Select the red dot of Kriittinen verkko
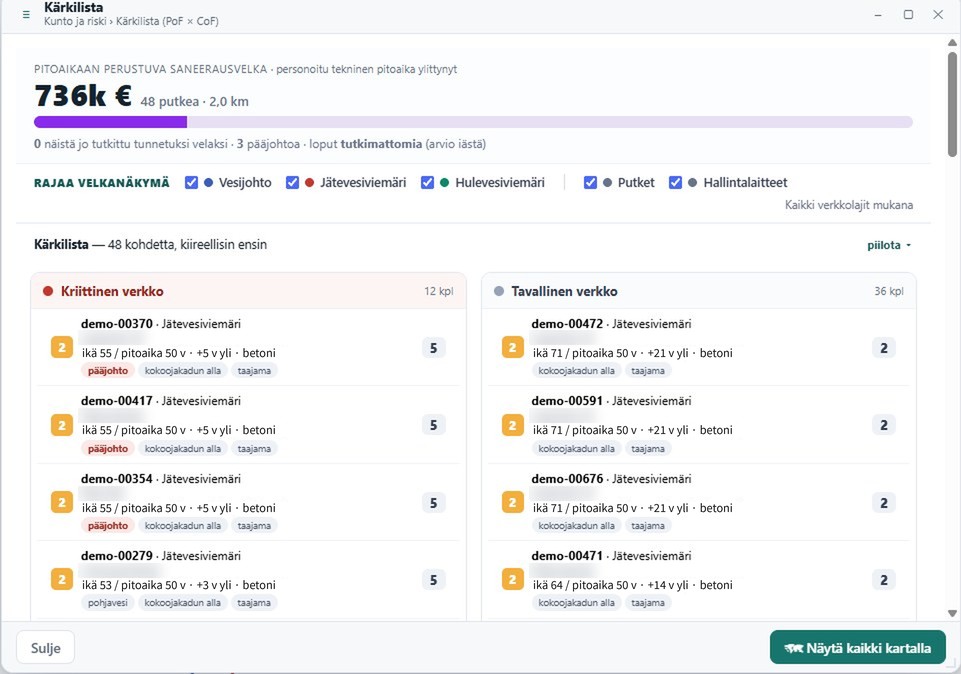 pyautogui.click(x=48, y=291)
